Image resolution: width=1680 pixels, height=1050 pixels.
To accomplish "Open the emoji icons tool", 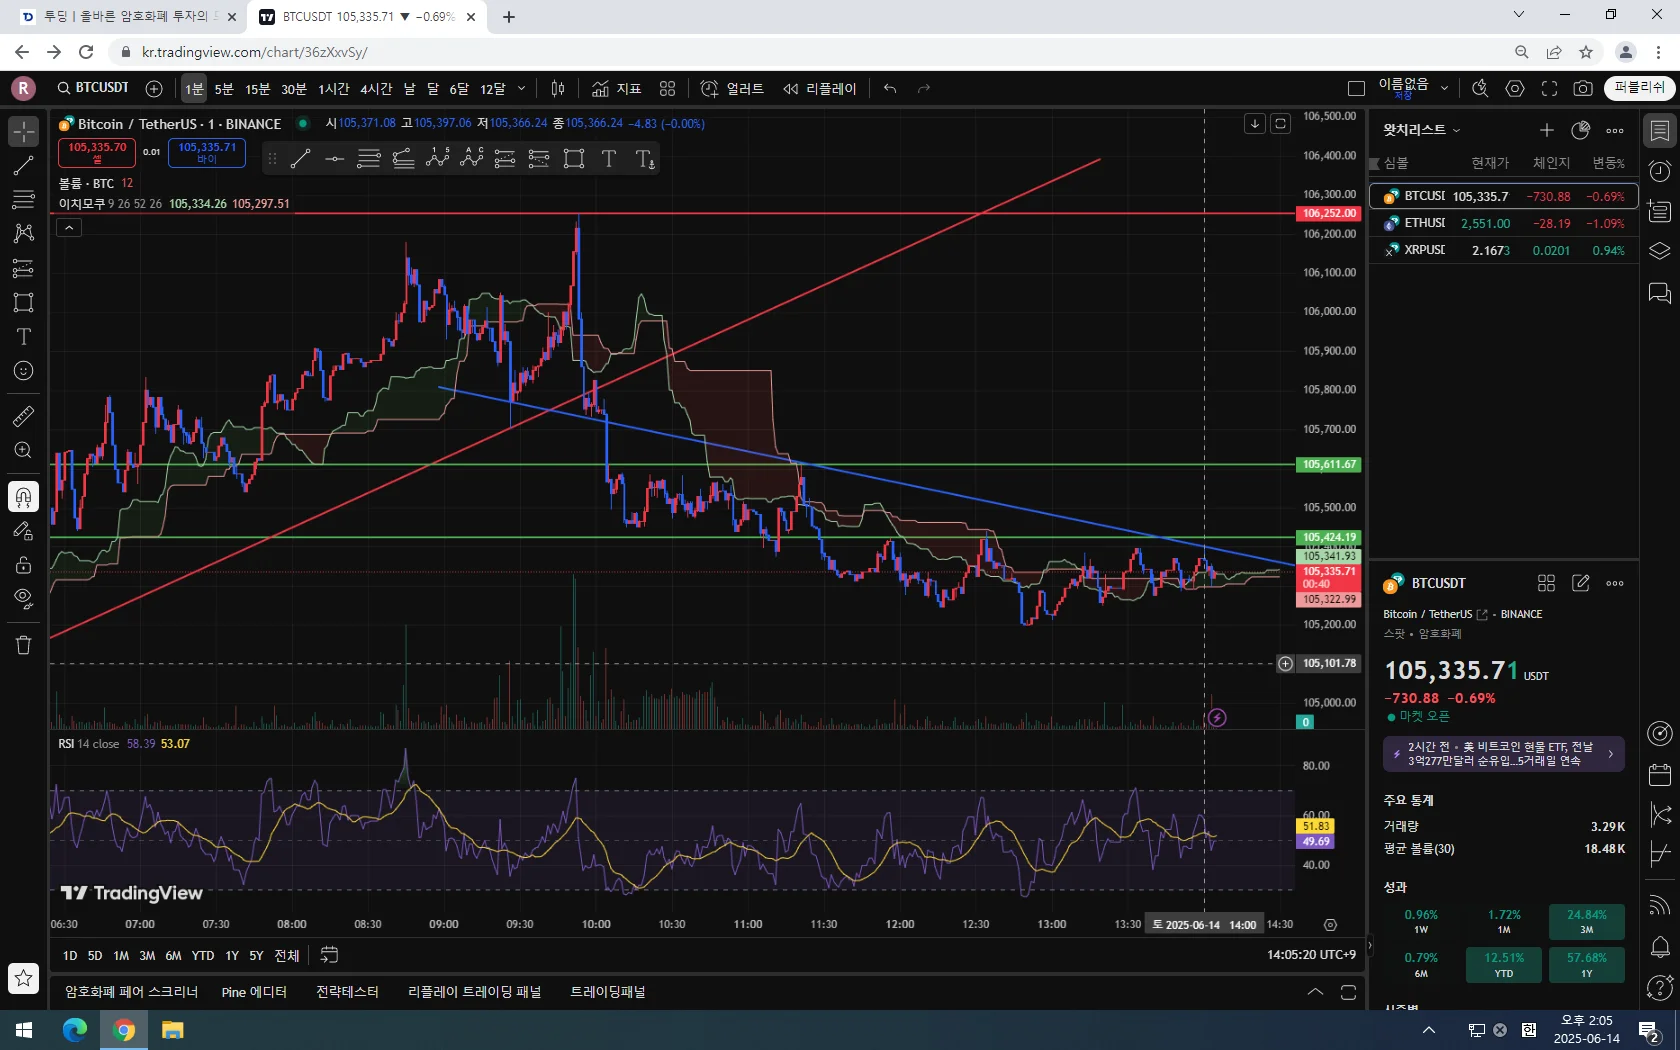I will [x=23, y=371].
